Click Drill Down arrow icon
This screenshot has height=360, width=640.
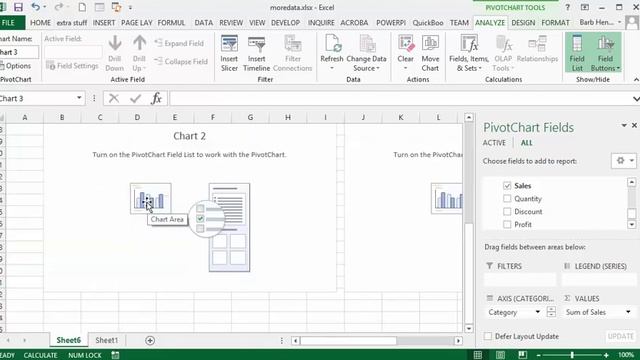[x=115, y=43]
